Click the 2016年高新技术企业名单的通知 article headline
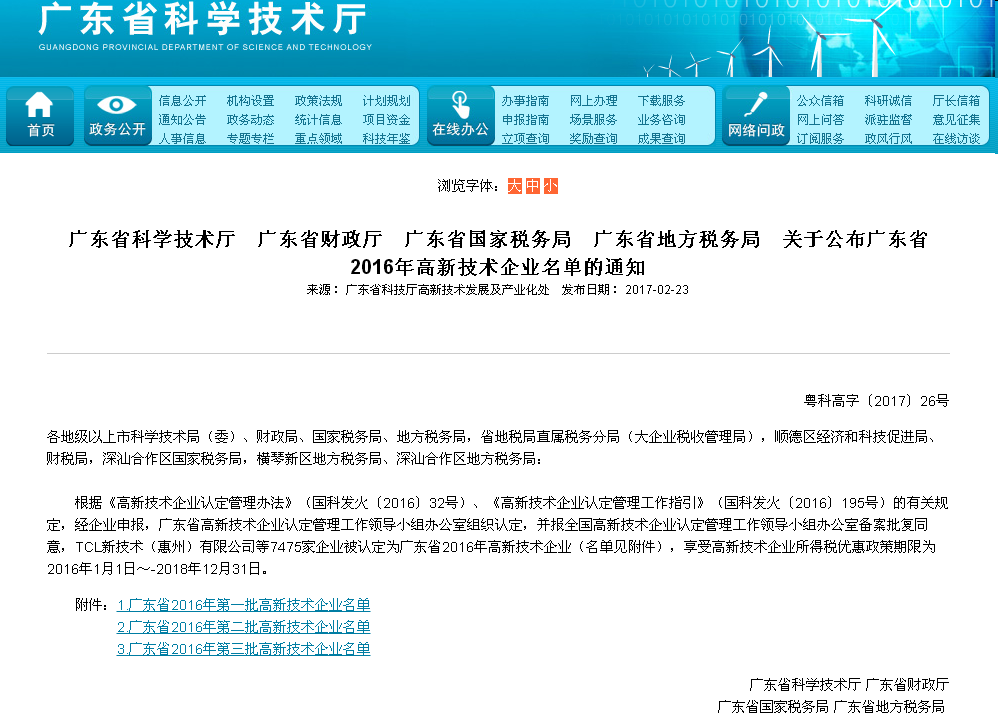The image size is (998, 715). 498,267
